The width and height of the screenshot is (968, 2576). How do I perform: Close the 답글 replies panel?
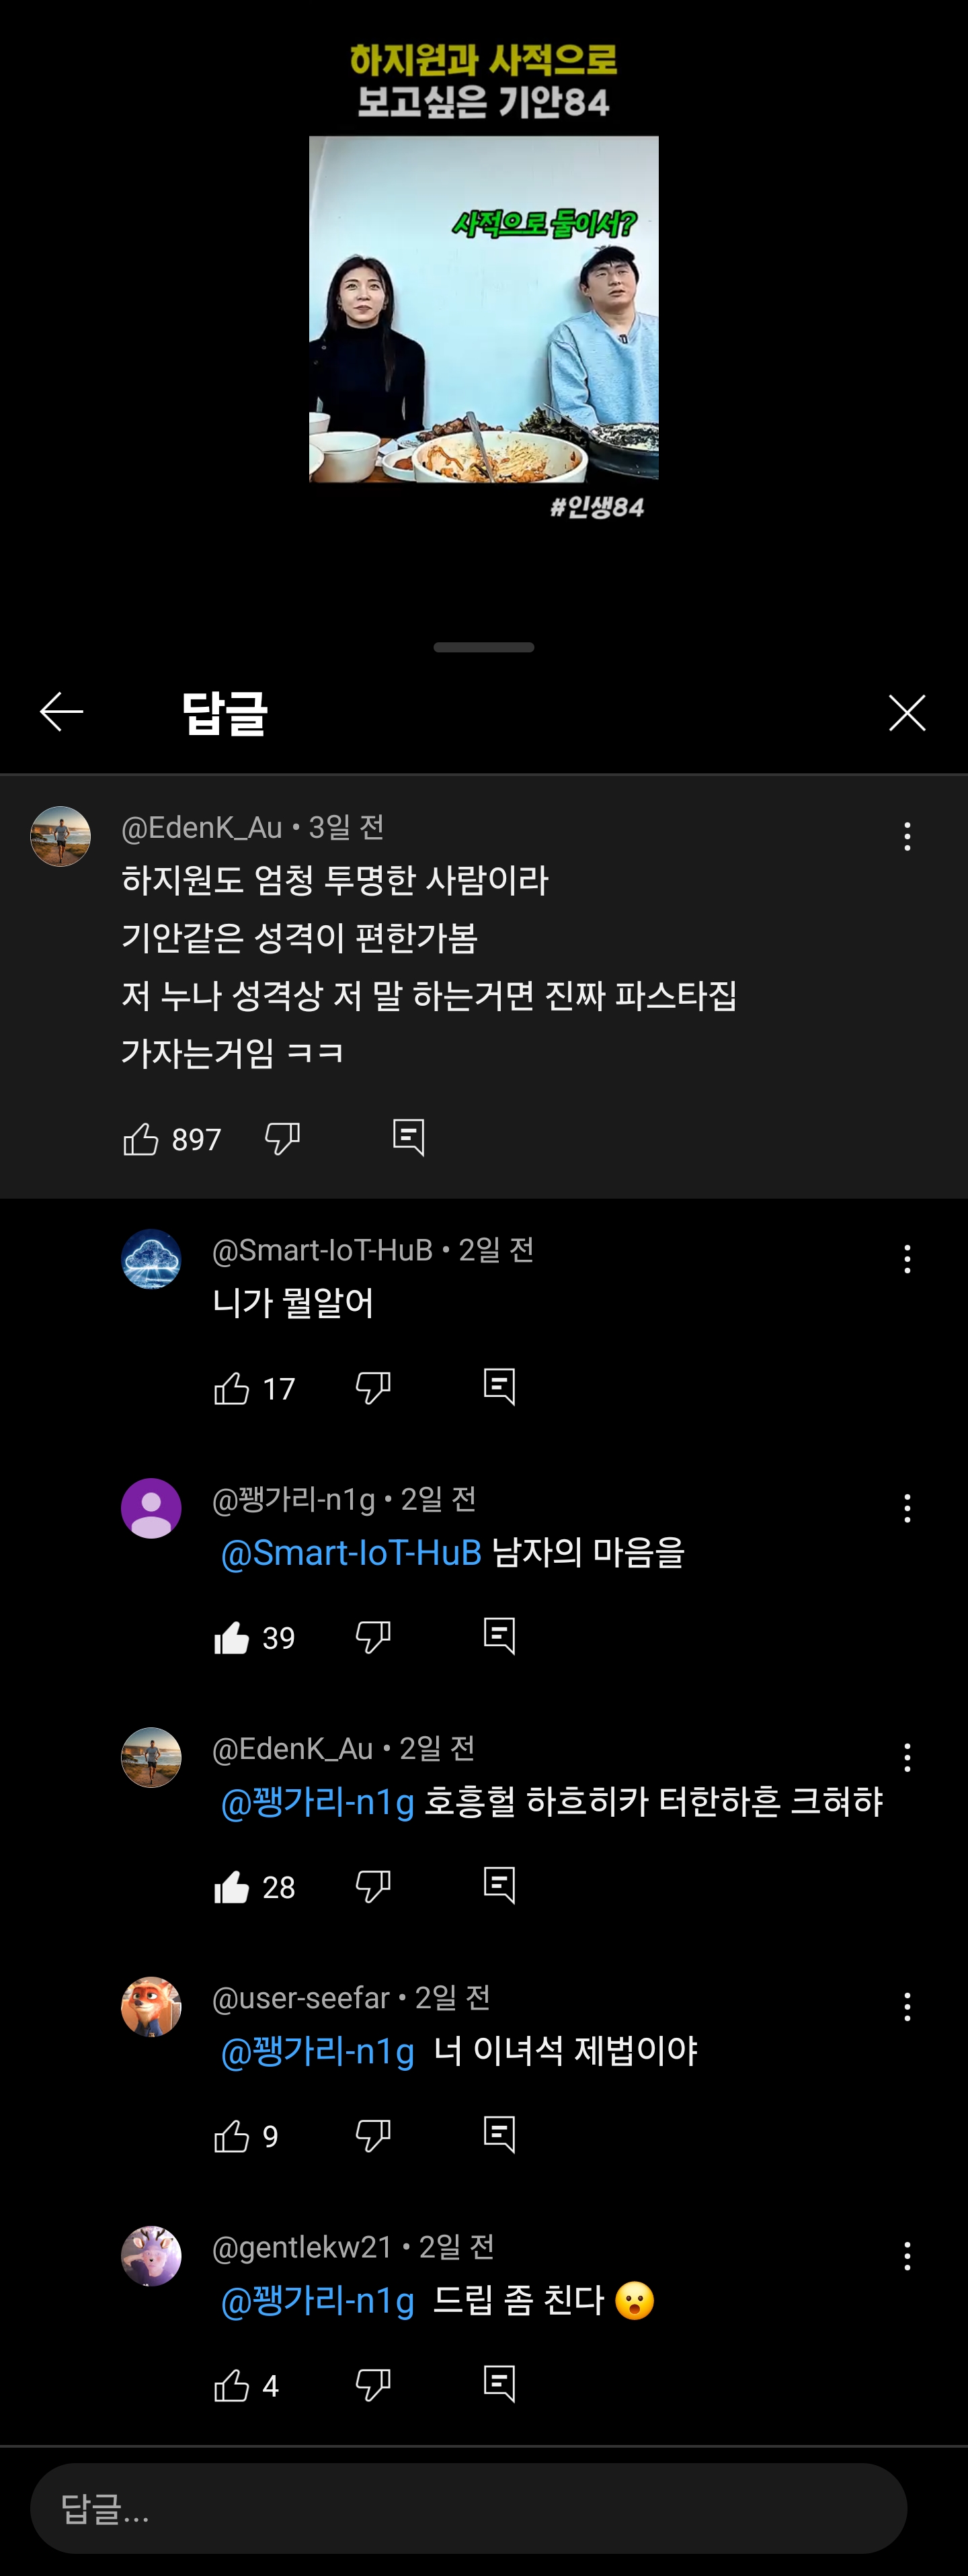pyautogui.click(x=906, y=713)
